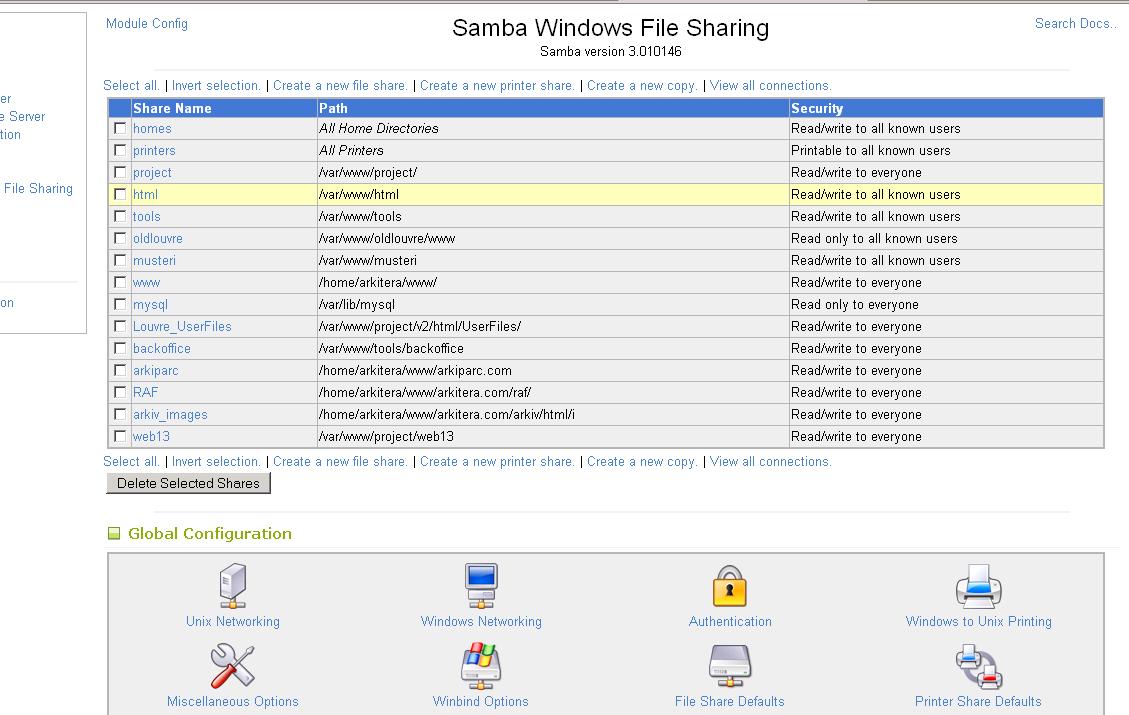Screen dimensions: 1129x715
Task: Open the printers share link
Action: click(154, 150)
